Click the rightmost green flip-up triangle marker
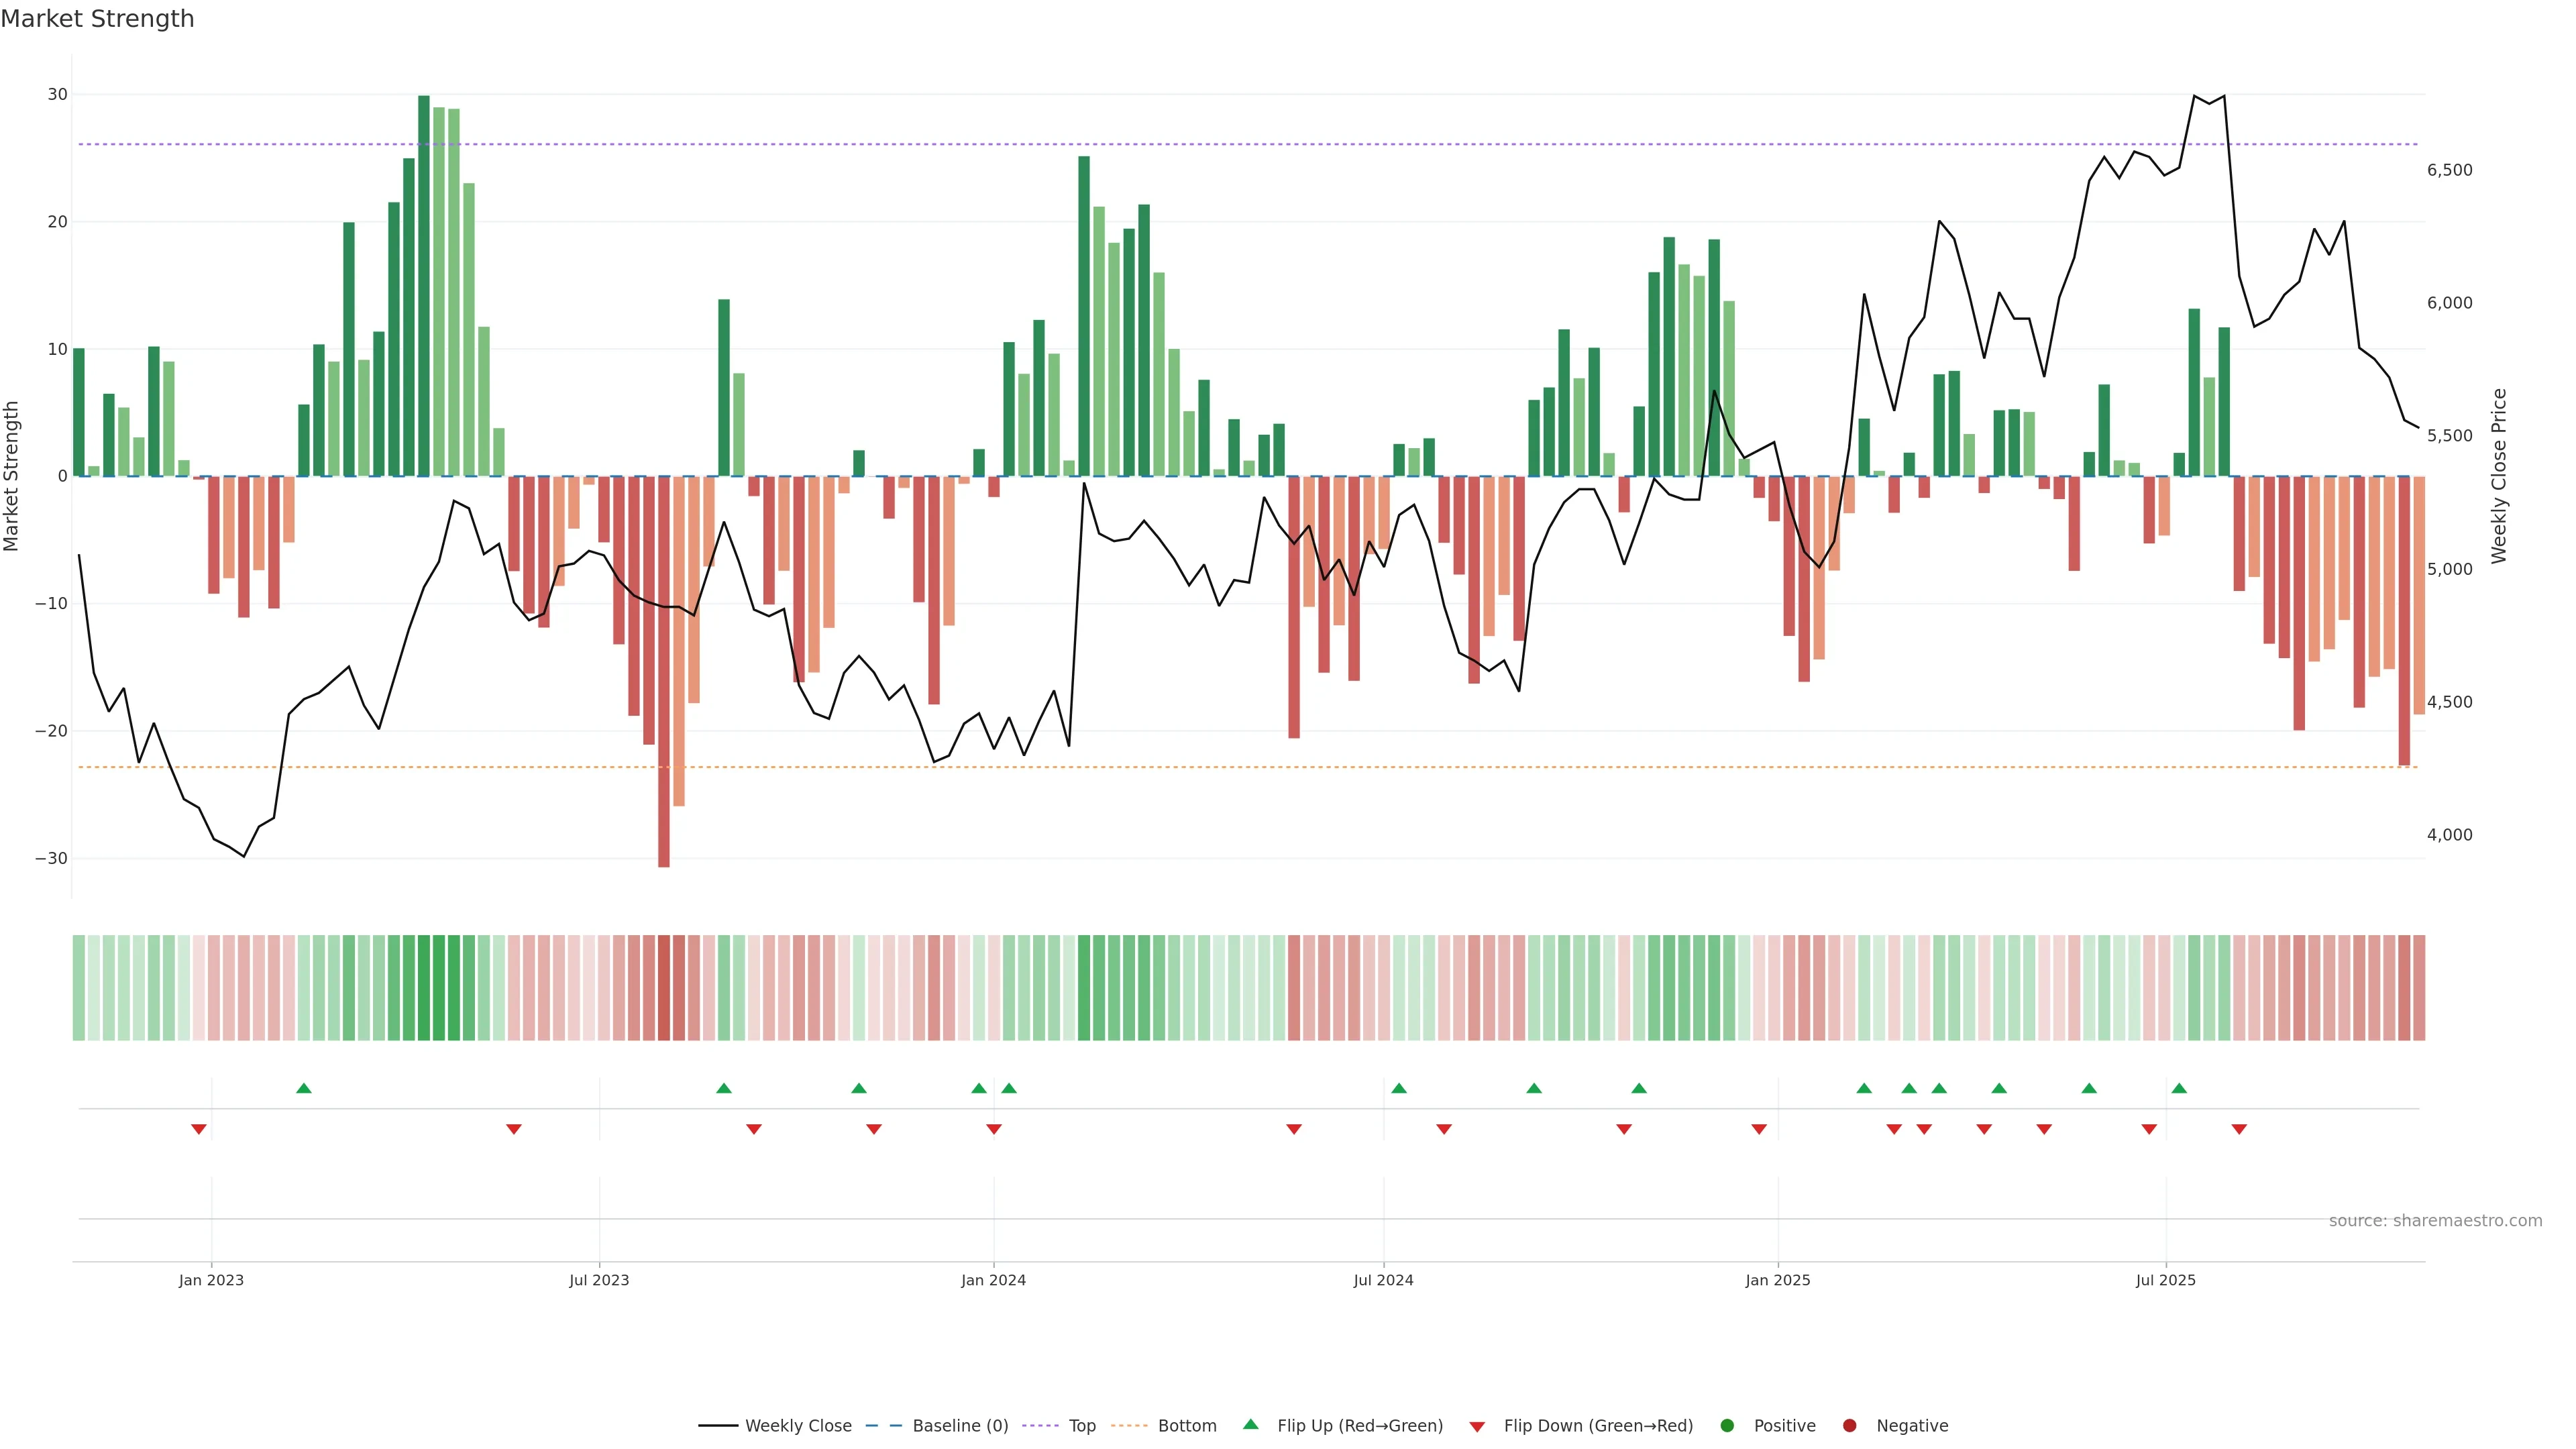The image size is (2576, 1449). [2179, 1088]
